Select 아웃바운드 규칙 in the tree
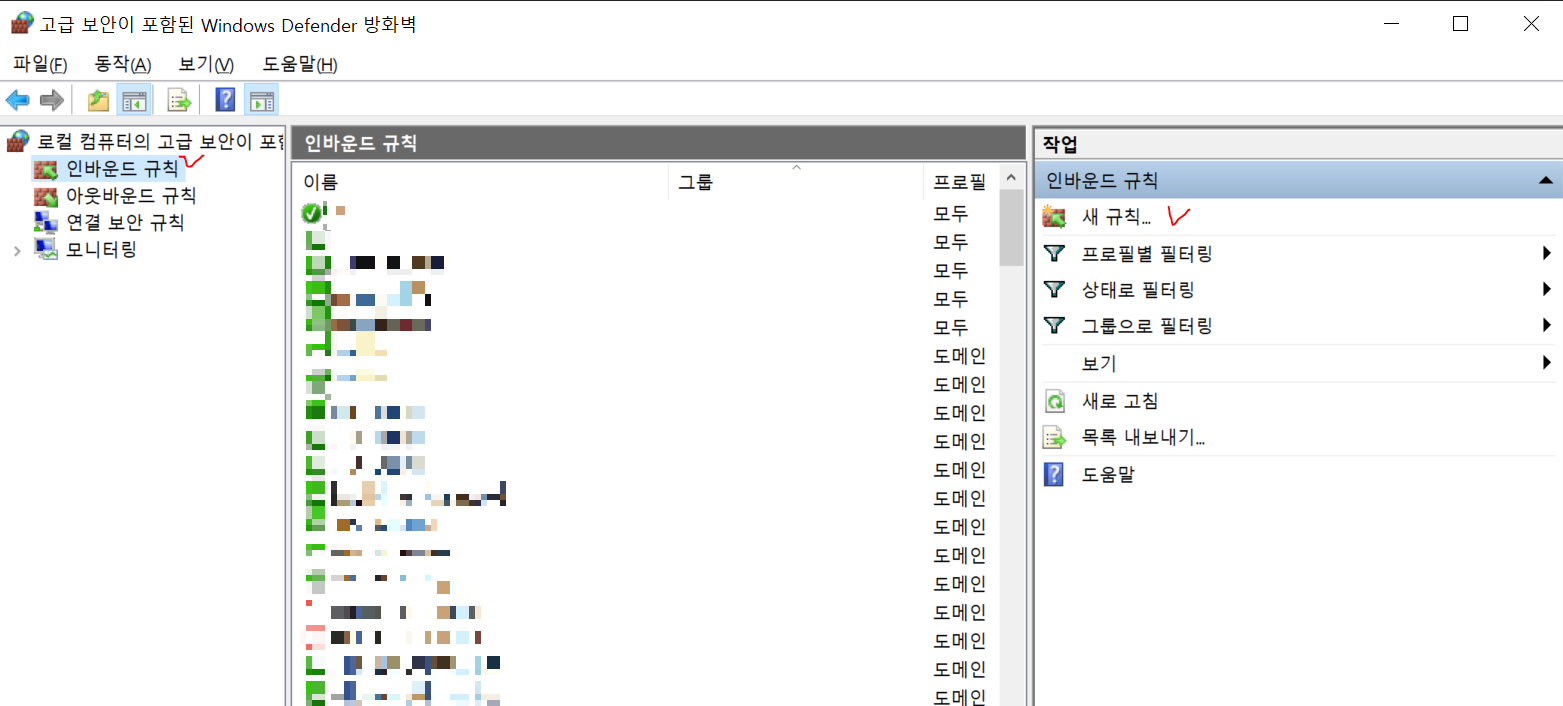 [x=131, y=195]
